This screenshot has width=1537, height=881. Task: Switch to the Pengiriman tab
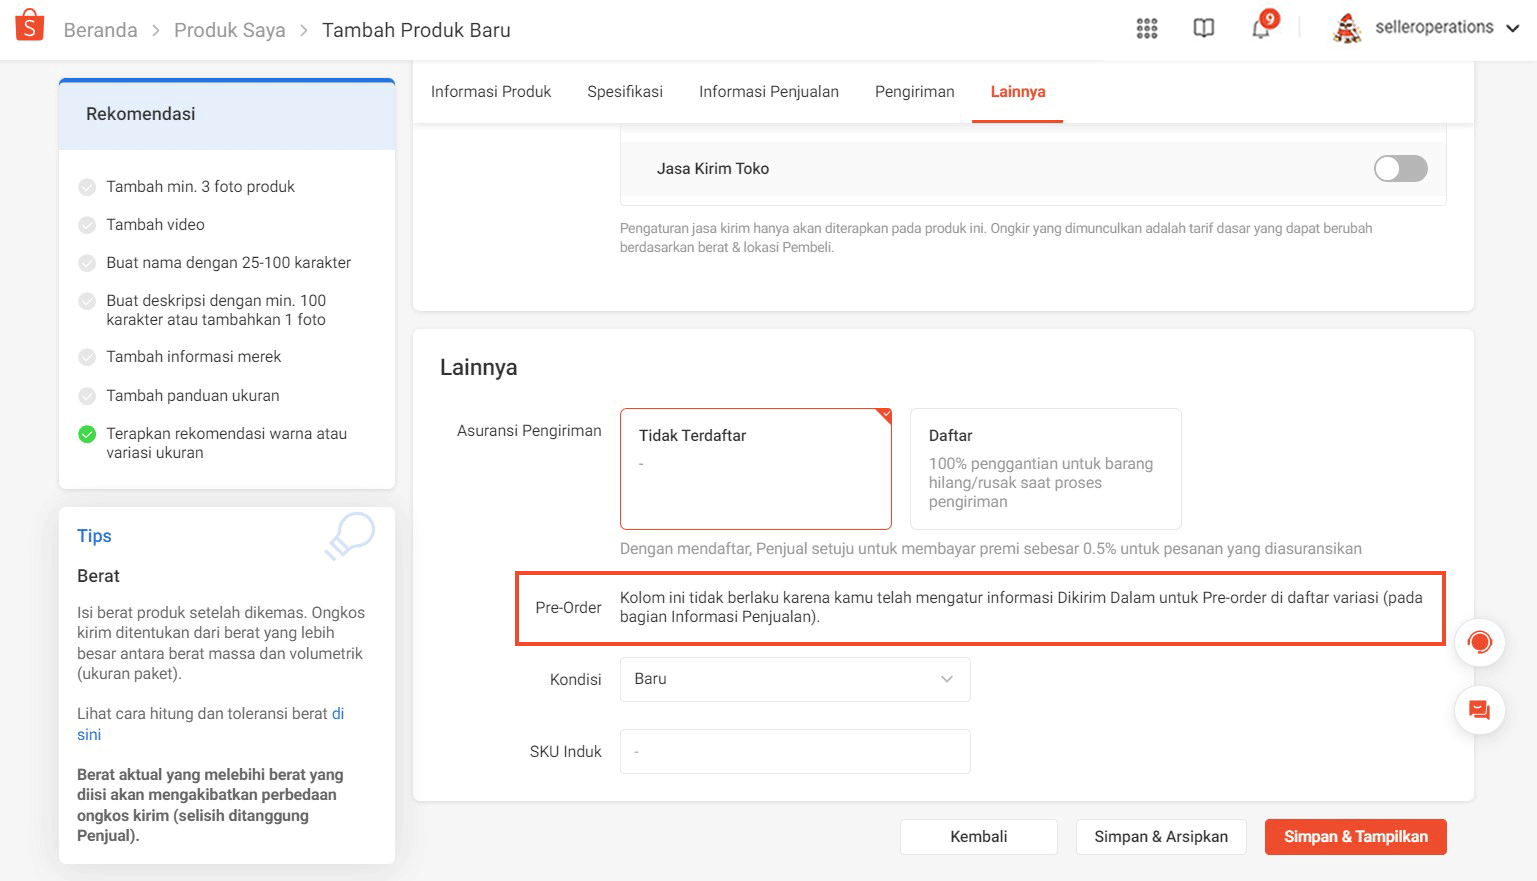tap(914, 92)
